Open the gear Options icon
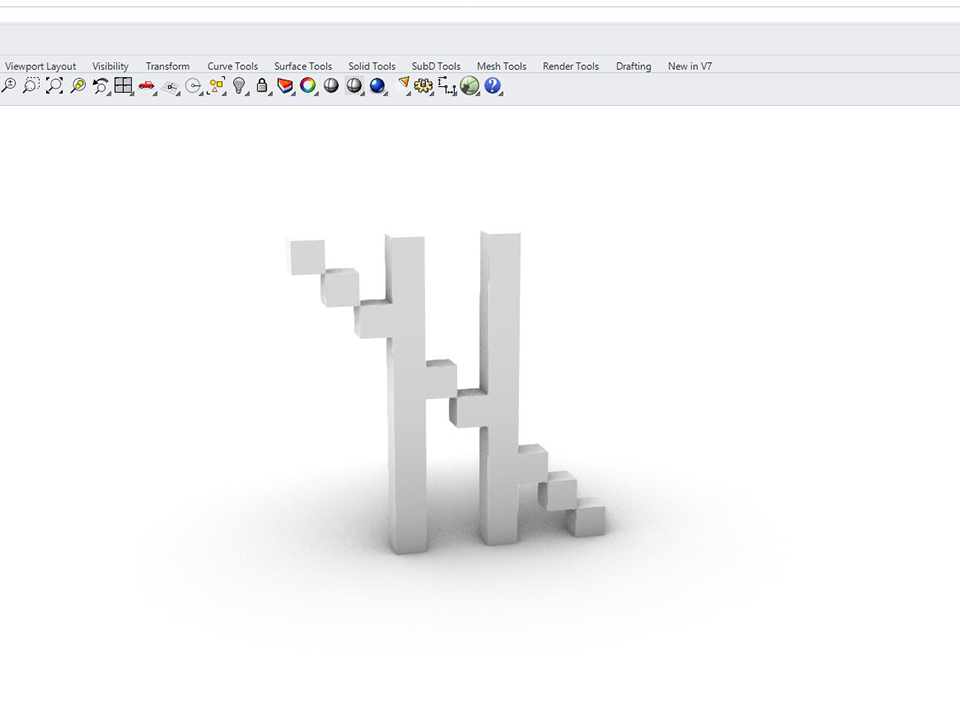 423,86
